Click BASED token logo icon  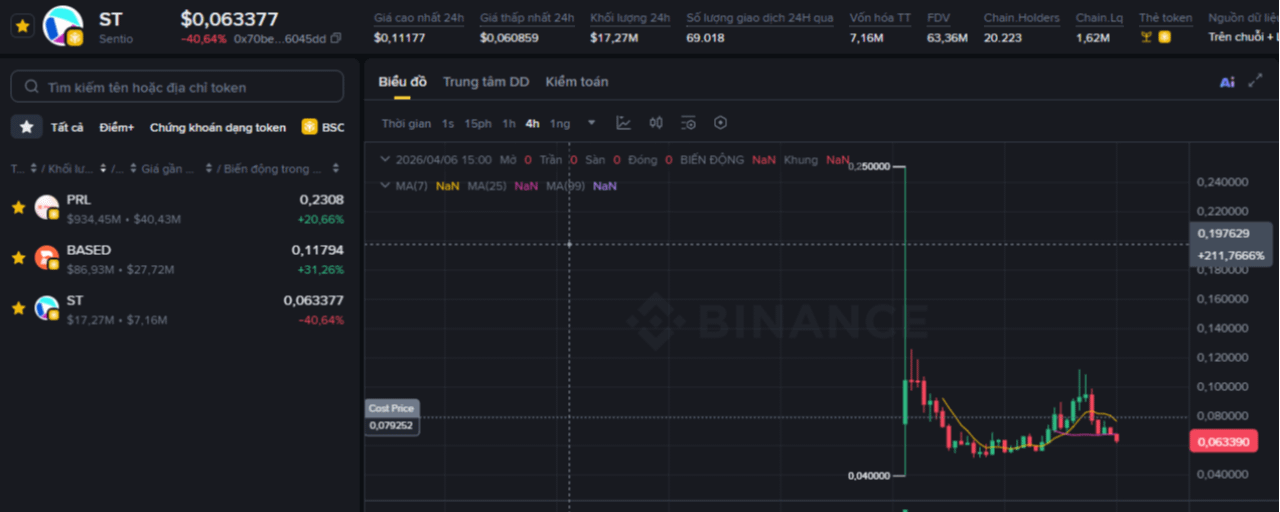click(x=47, y=258)
